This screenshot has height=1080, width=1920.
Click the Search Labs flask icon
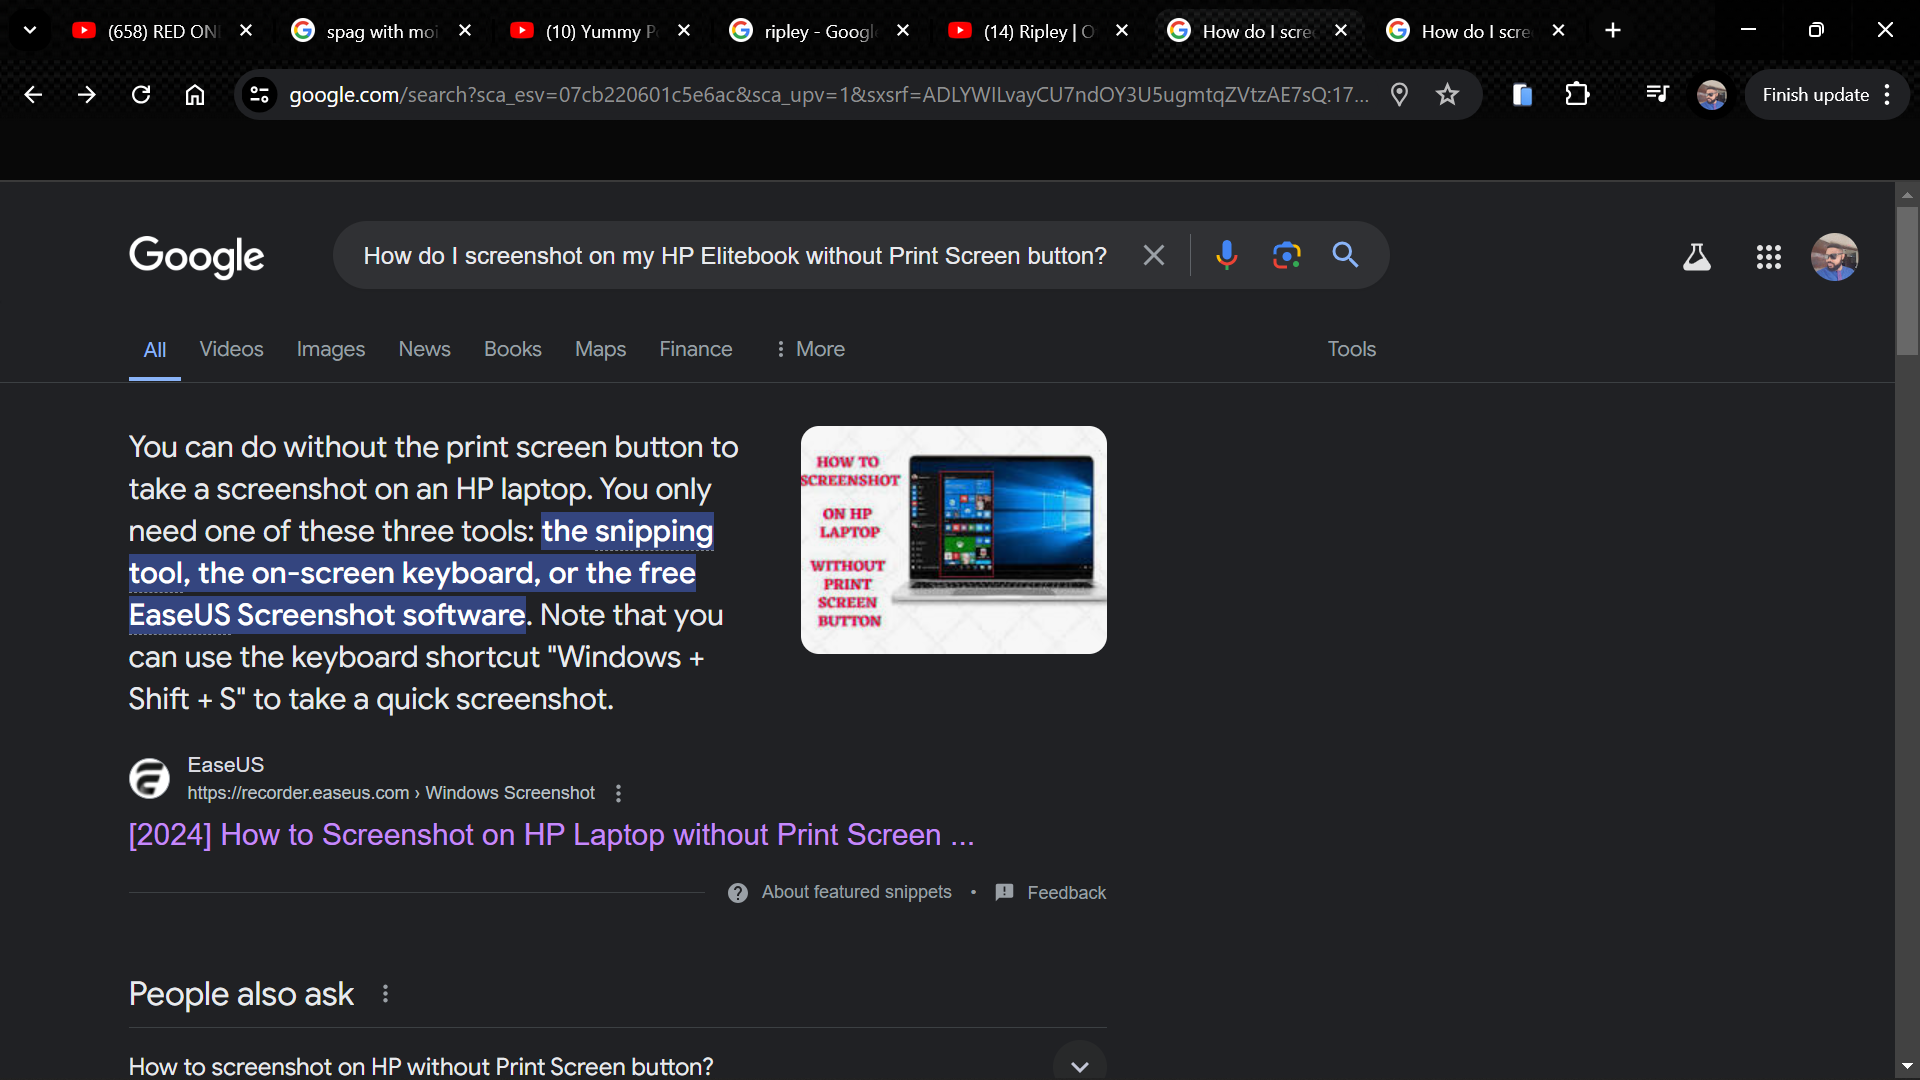[1696, 257]
